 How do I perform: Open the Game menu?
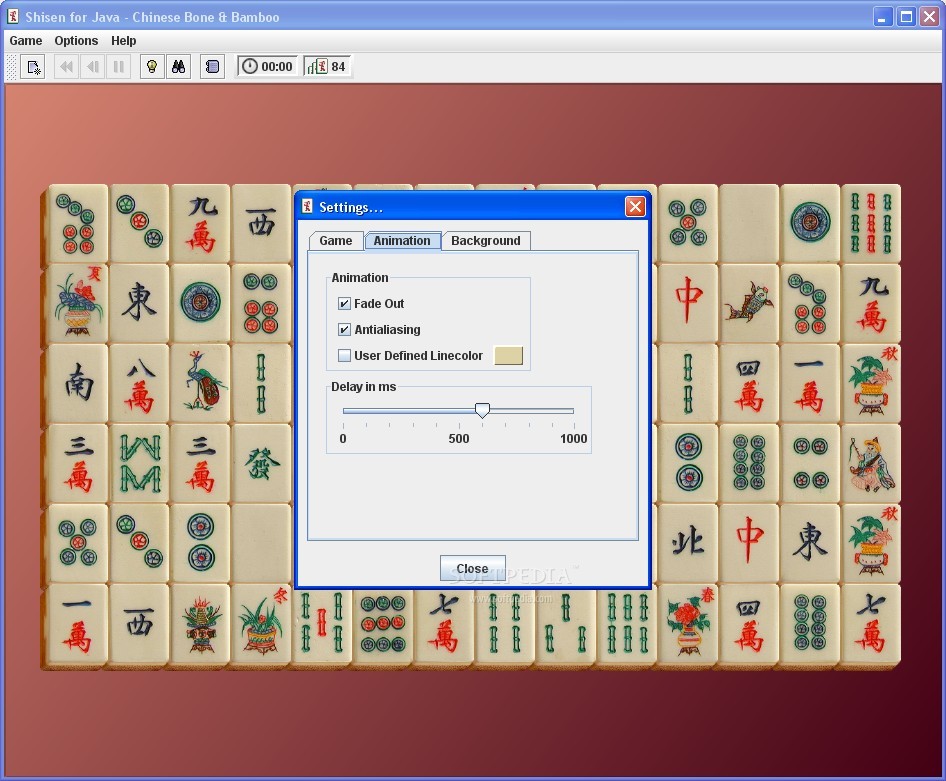[x=26, y=40]
